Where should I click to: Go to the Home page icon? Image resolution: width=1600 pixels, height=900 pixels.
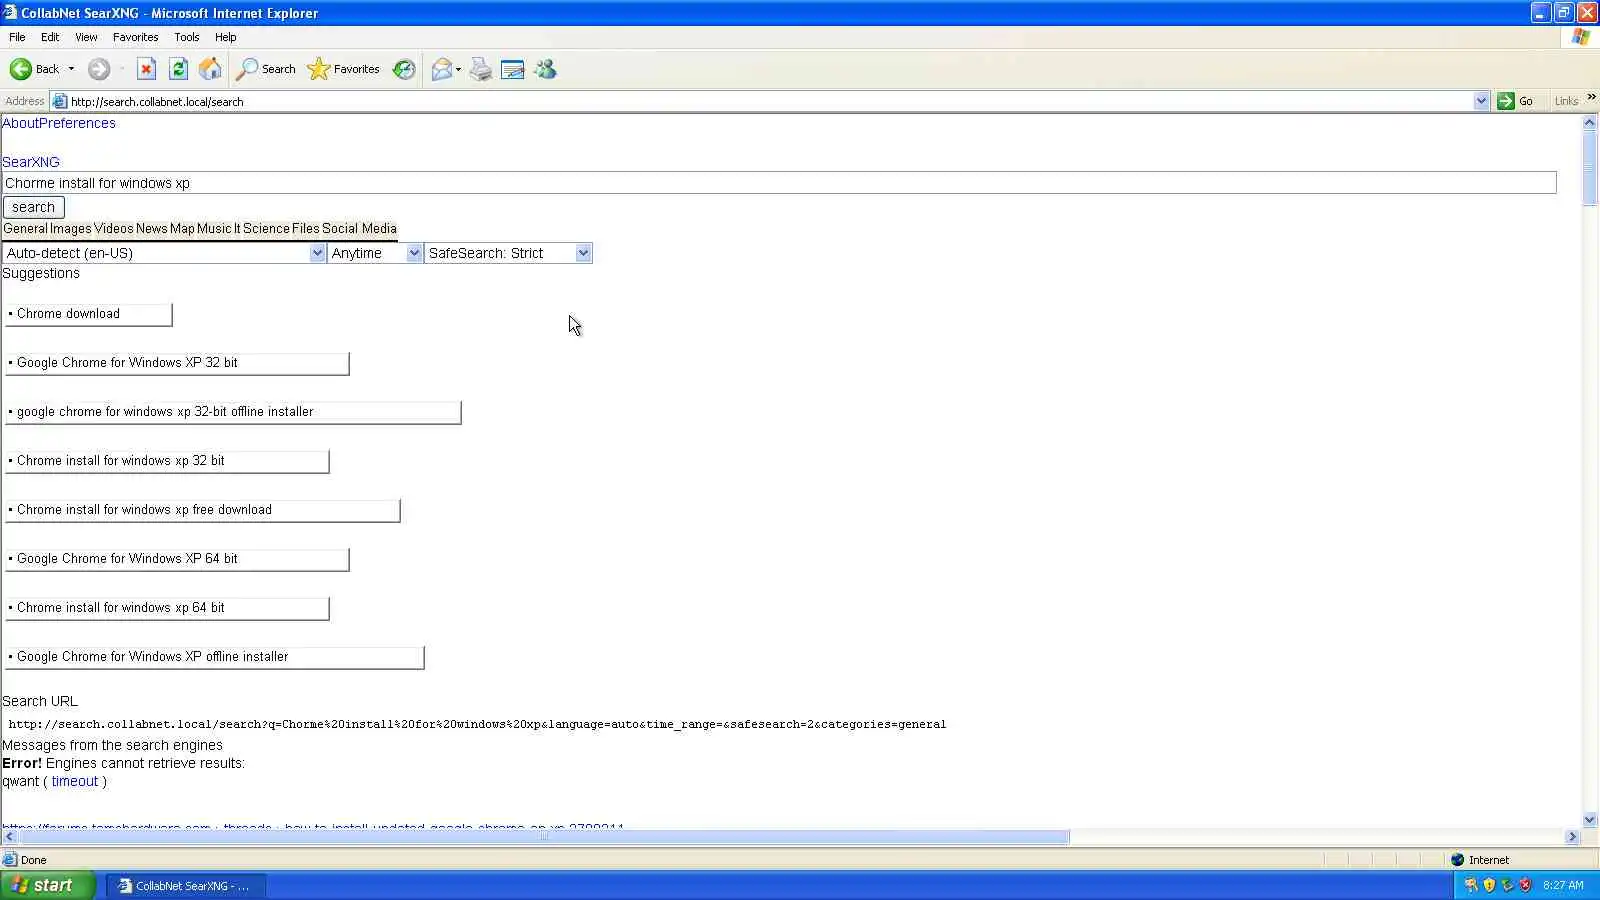tap(210, 69)
